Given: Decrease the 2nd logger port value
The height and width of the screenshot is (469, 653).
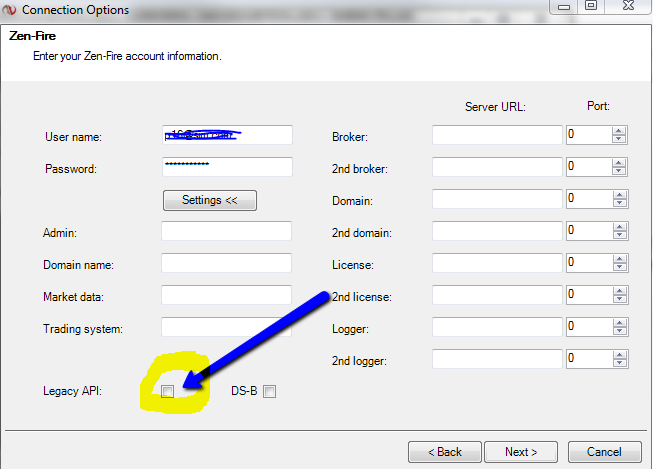Looking at the screenshot, I should click(x=620, y=363).
